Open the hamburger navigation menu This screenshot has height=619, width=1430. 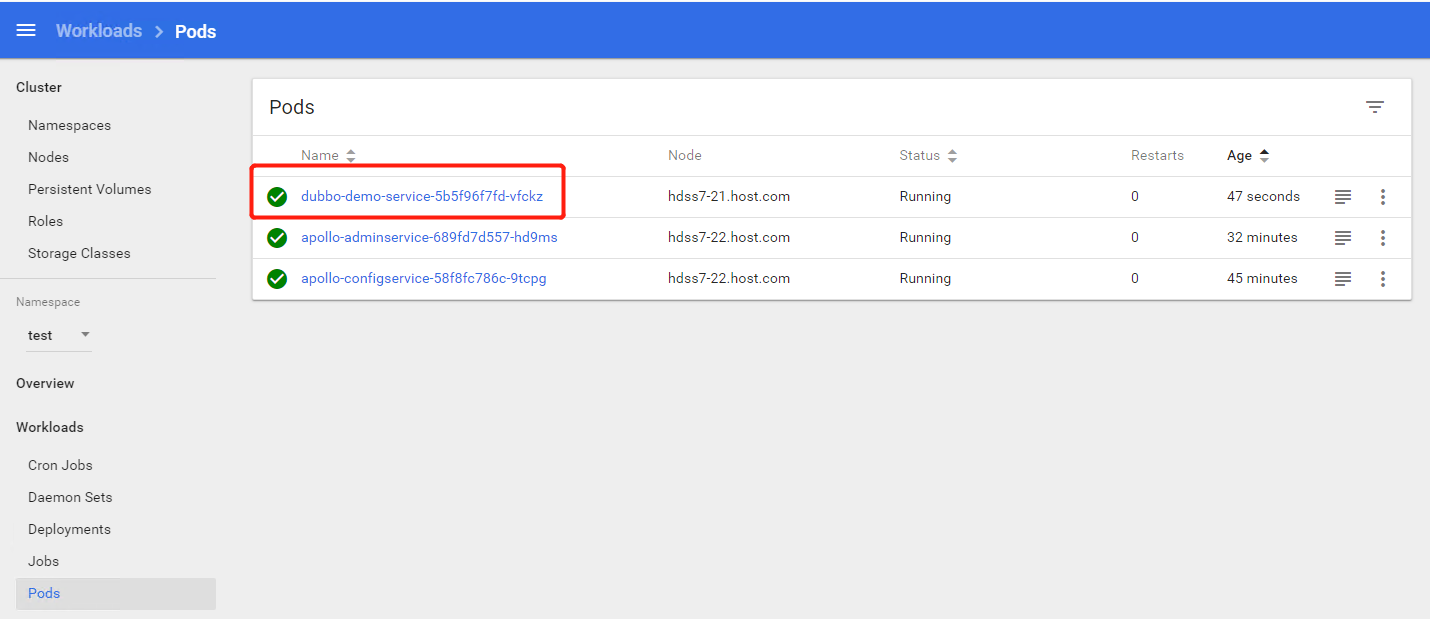26,30
